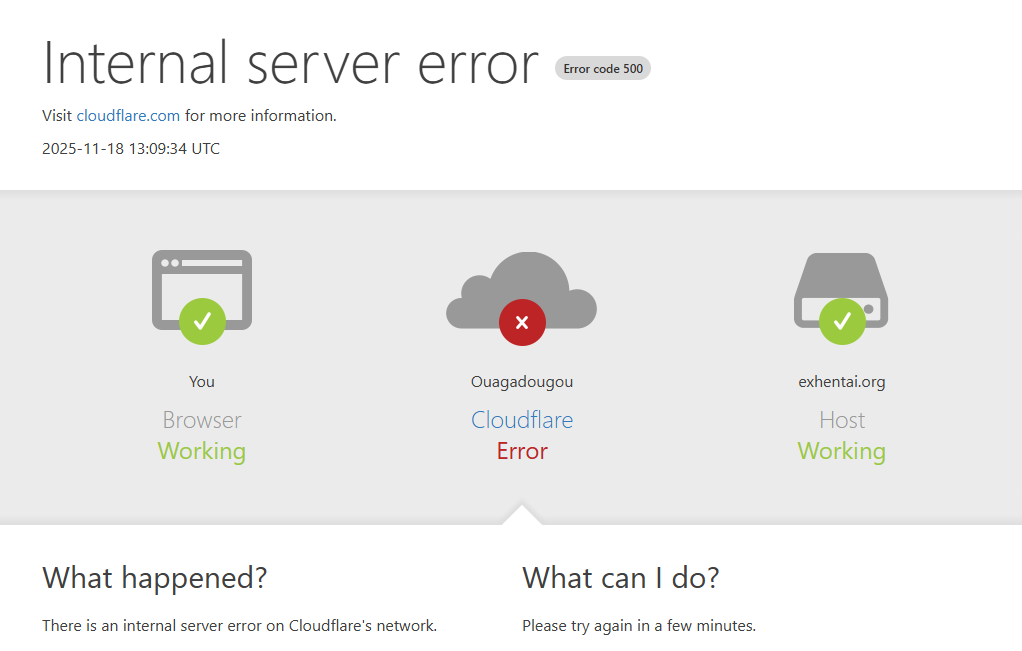Click the Ouagadougou location label
1022x651 pixels.
click(x=522, y=382)
